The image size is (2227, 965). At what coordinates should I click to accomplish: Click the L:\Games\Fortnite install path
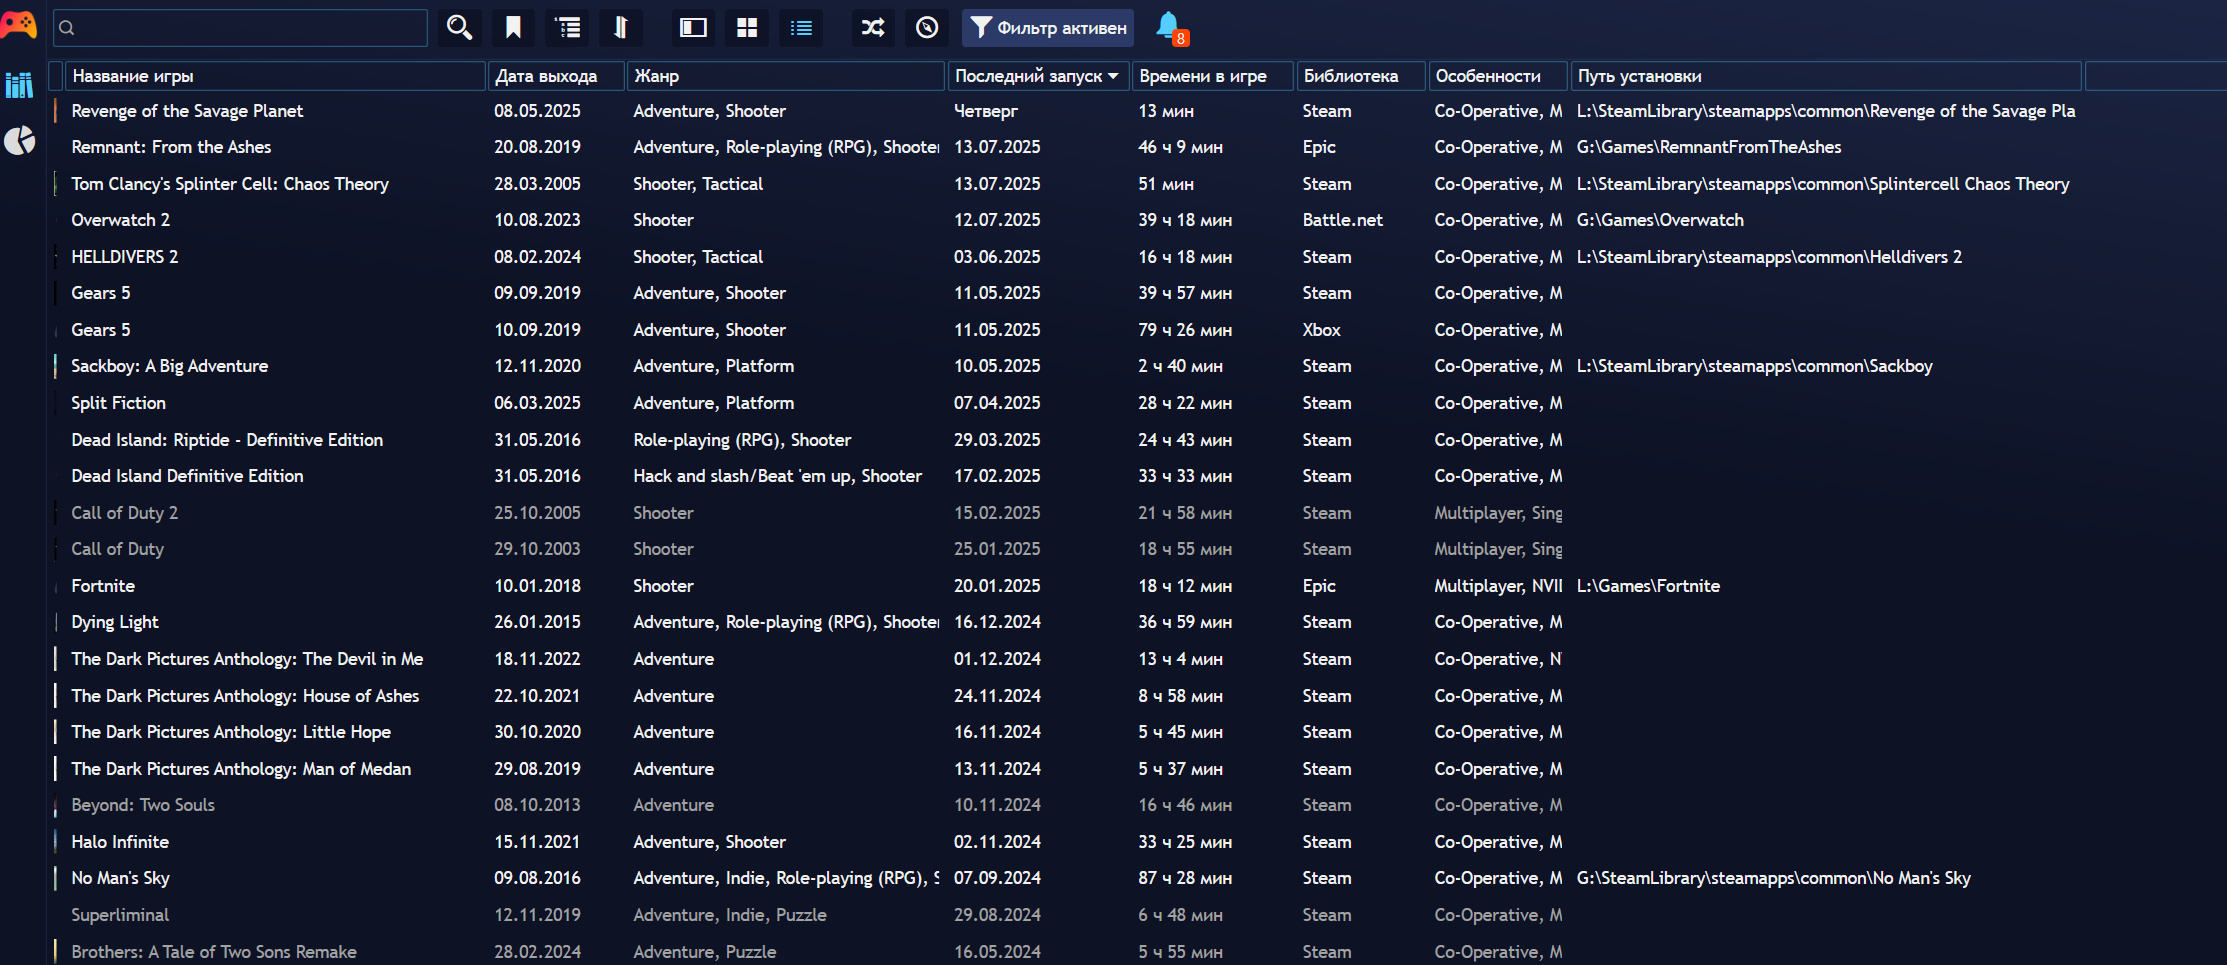[1648, 586]
